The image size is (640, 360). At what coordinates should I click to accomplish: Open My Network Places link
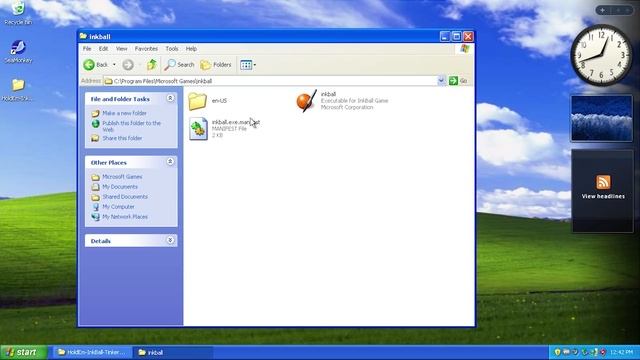coord(125,217)
